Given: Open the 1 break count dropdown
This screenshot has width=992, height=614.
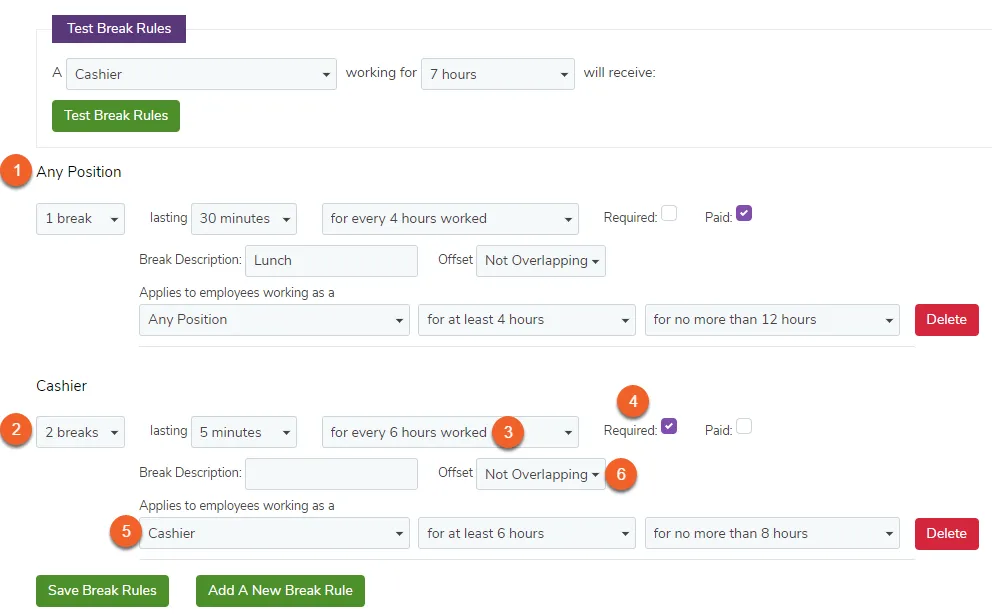Looking at the screenshot, I should click(x=80, y=219).
